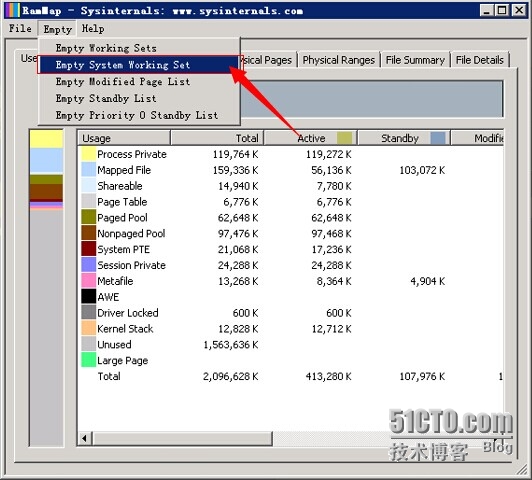The height and width of the screenshot is (480, 532).
Task: Open the Physical Pages tab
Action: tap(268, 60)
